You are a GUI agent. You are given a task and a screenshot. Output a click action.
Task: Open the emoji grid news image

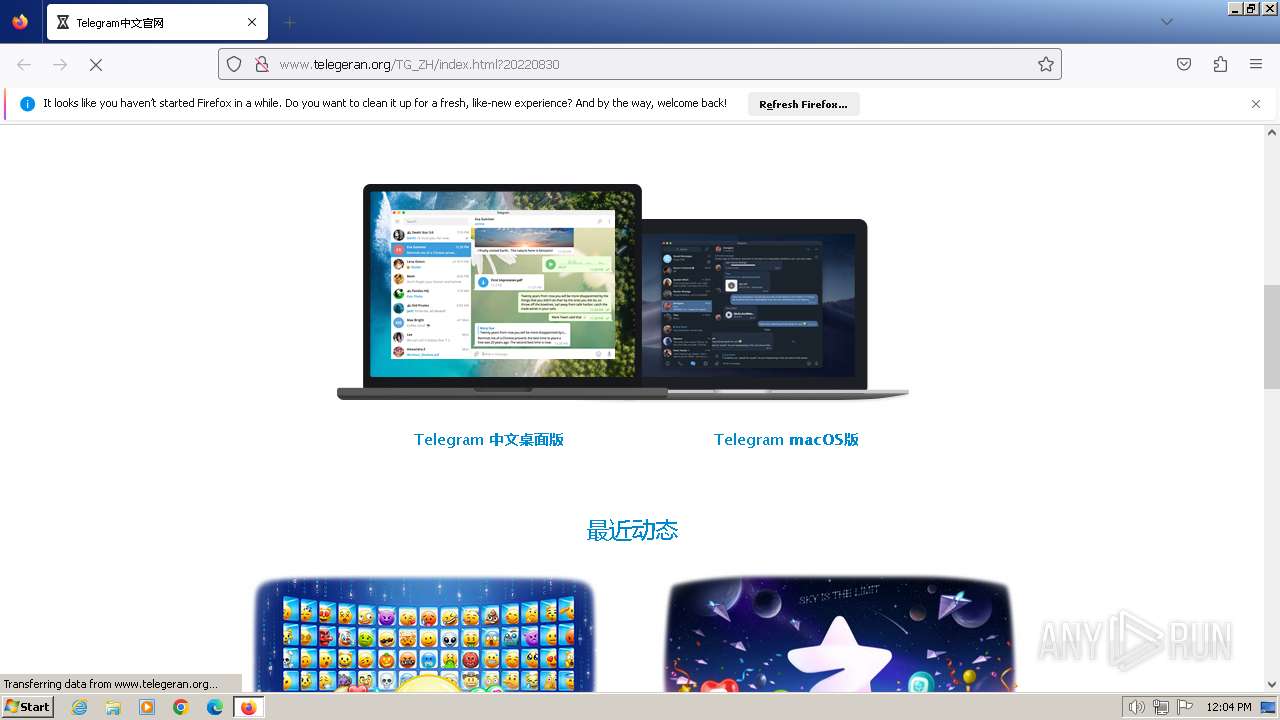click(425, 634)
